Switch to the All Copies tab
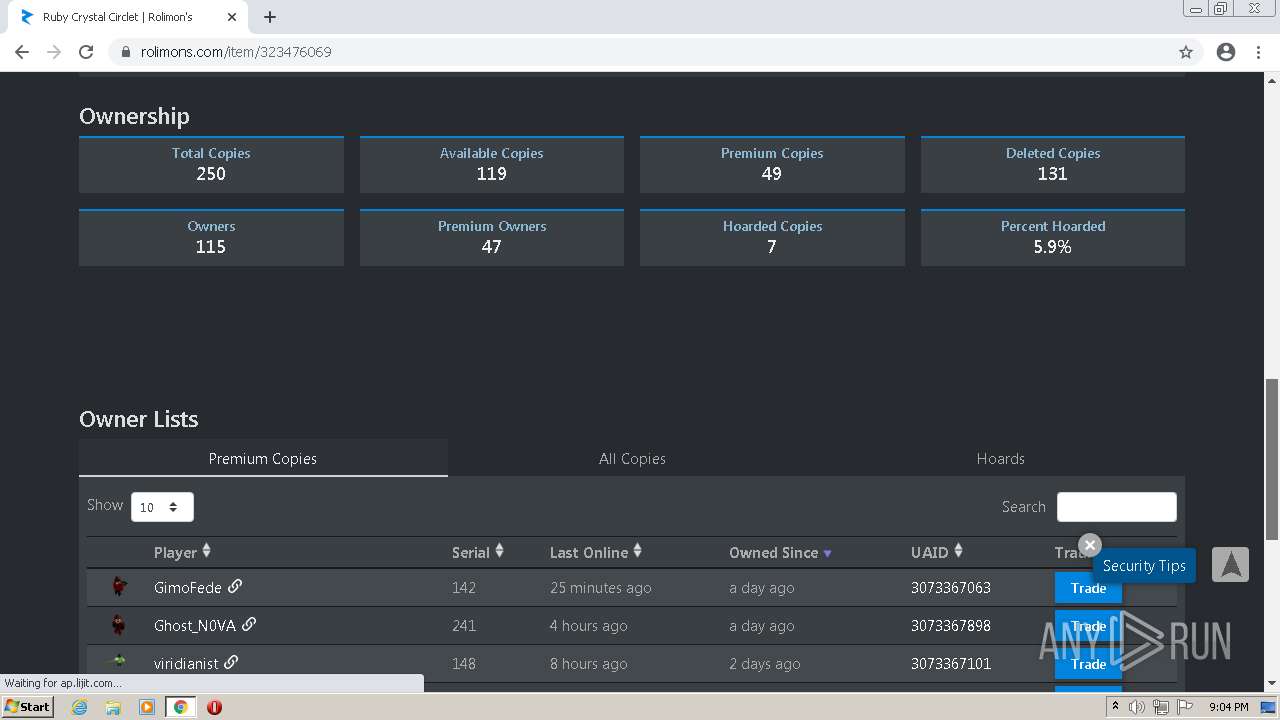This screenshot has height=720, width=1280. (x=632, y=458)
